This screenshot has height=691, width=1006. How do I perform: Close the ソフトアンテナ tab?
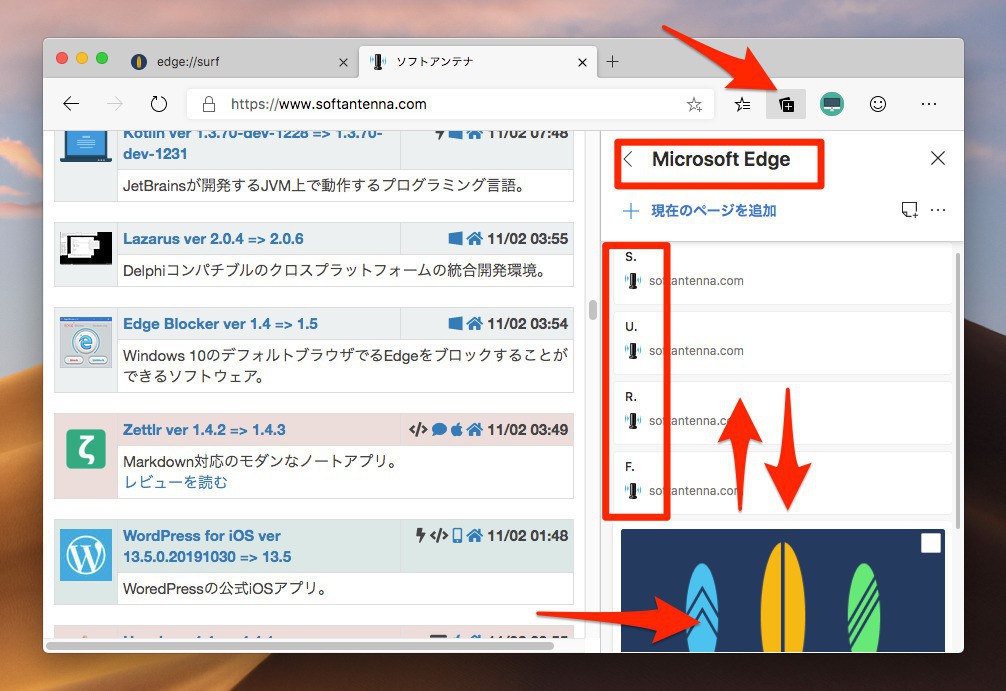coord(582,62)
